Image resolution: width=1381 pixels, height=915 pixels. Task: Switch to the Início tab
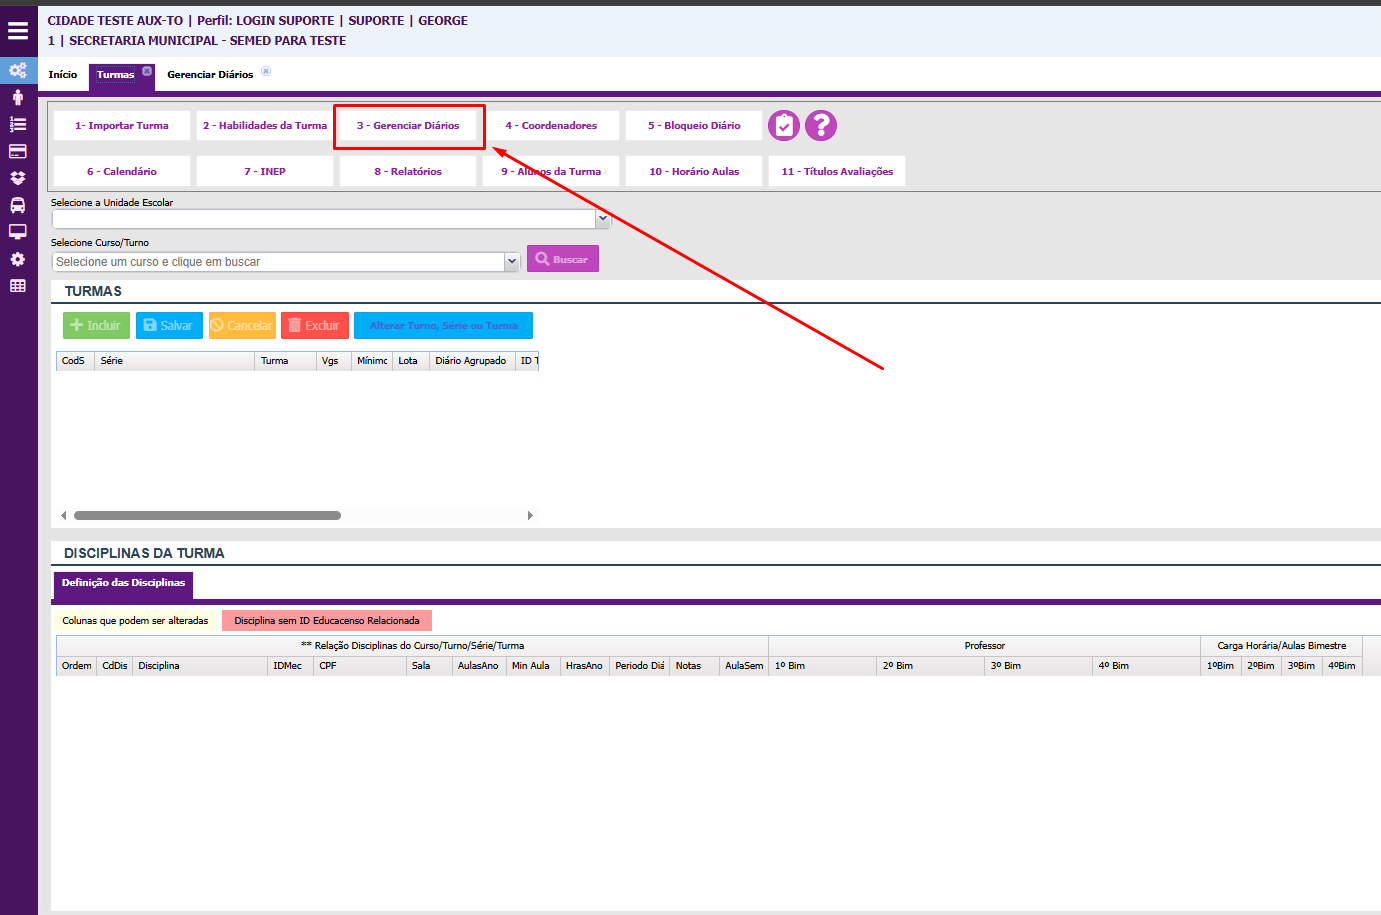(x=63, y=75)
